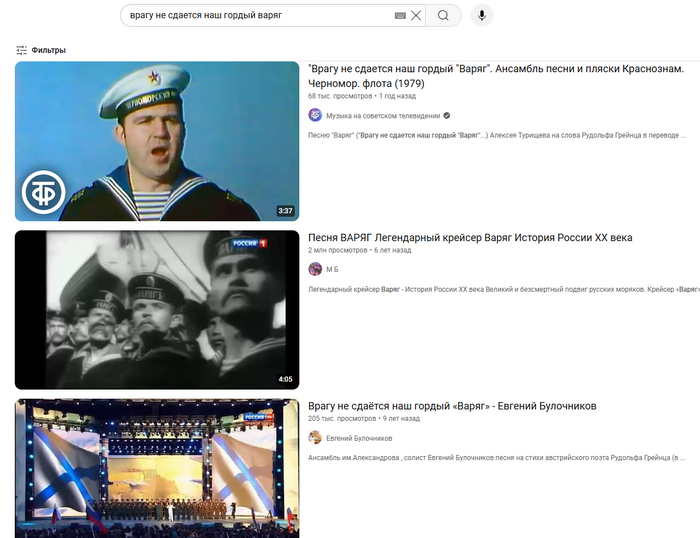
Task: Start voice search with the microphone icon
Action: [482, 15]
